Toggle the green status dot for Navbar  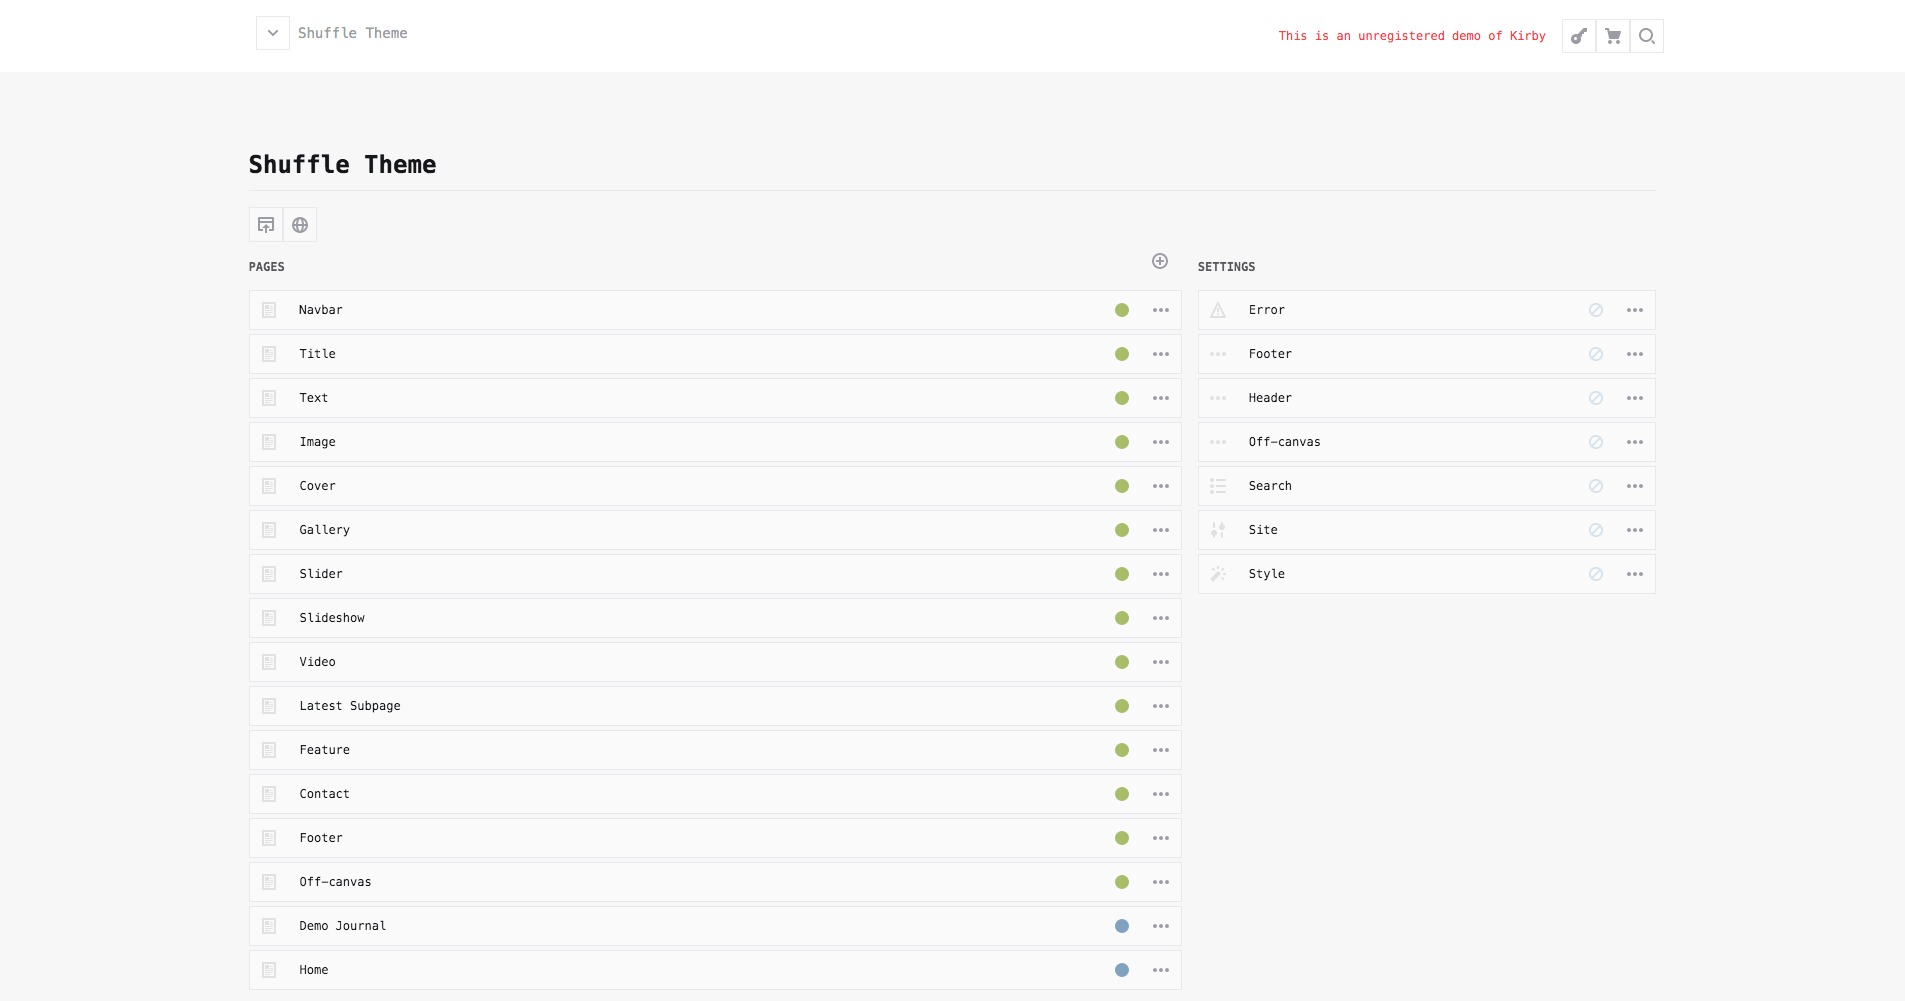[x=1122, y=310]
